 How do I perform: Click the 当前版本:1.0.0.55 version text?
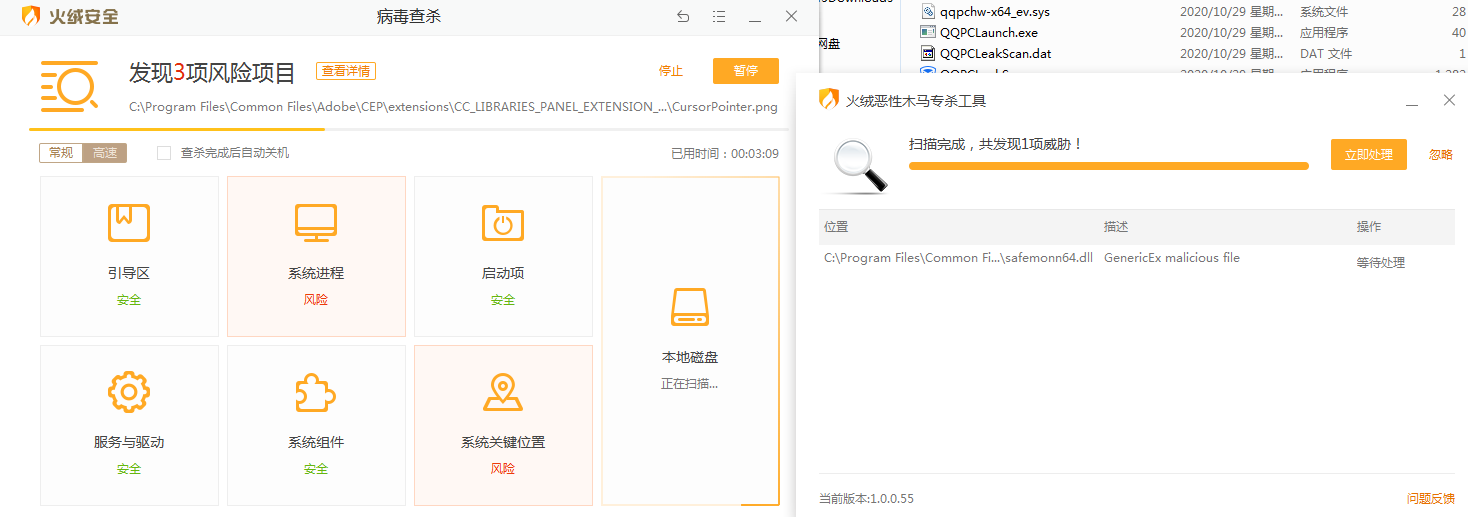pyautogui.click(x=866, y=498)
